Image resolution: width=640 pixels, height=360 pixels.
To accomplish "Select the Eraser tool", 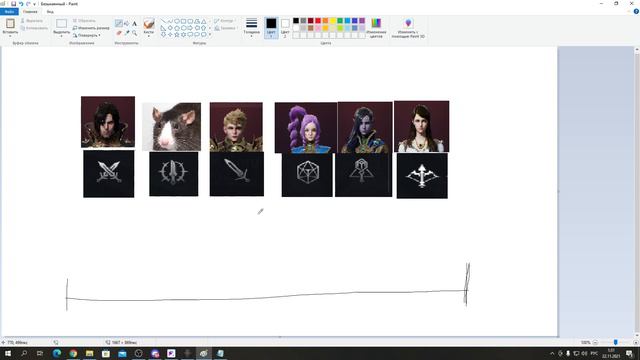I will pos(118,33).
